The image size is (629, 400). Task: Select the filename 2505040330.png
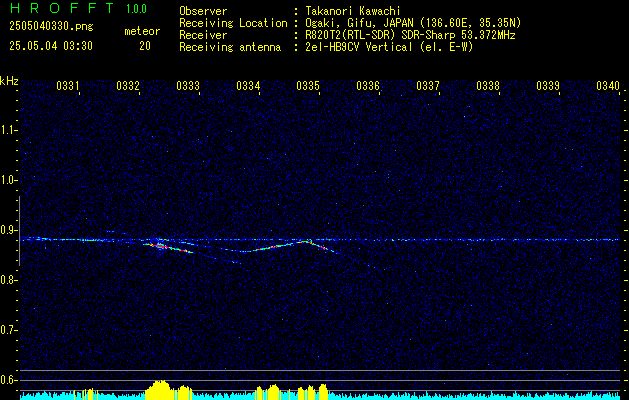coord(51,27)
